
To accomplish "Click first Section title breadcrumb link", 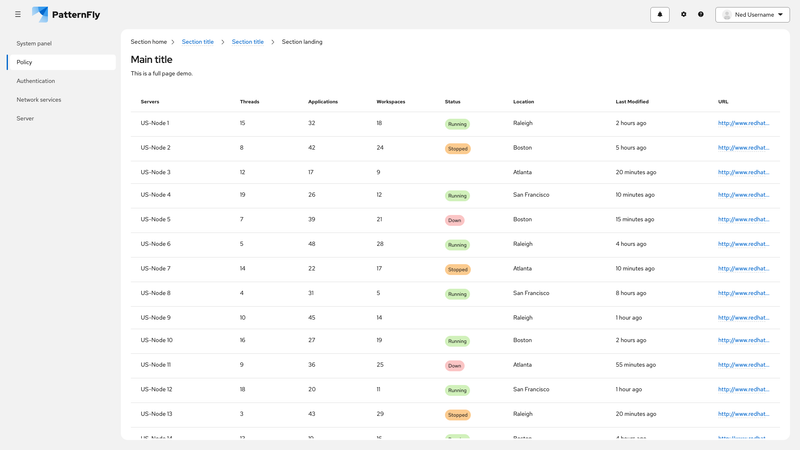I will [x=197, y=42].
